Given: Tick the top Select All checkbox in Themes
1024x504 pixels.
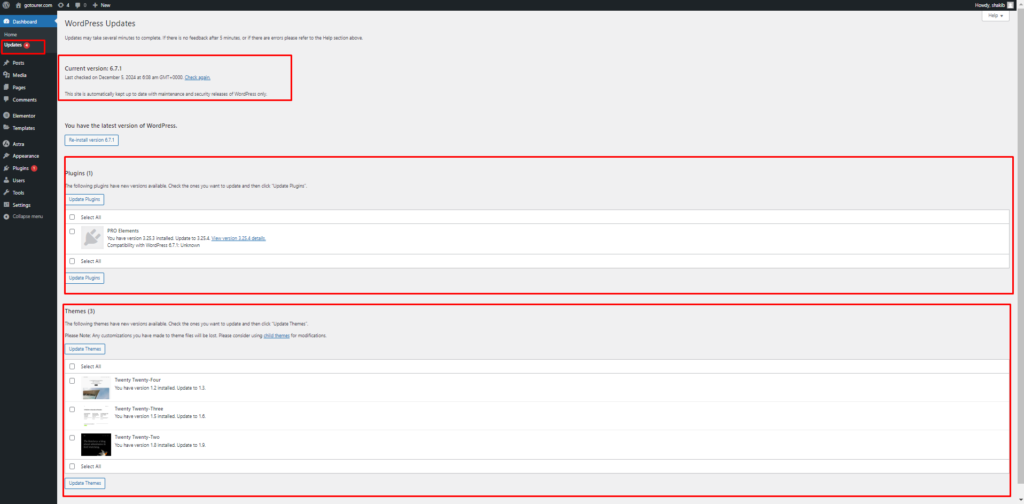Looking at the screenshot, I should coord(72,366).
